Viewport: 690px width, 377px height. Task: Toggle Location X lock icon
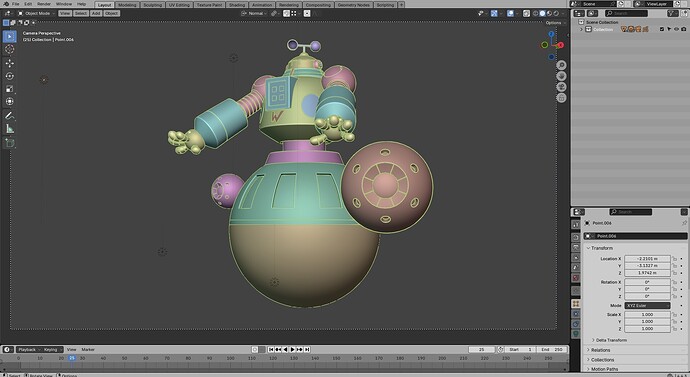tap(674, 259)
